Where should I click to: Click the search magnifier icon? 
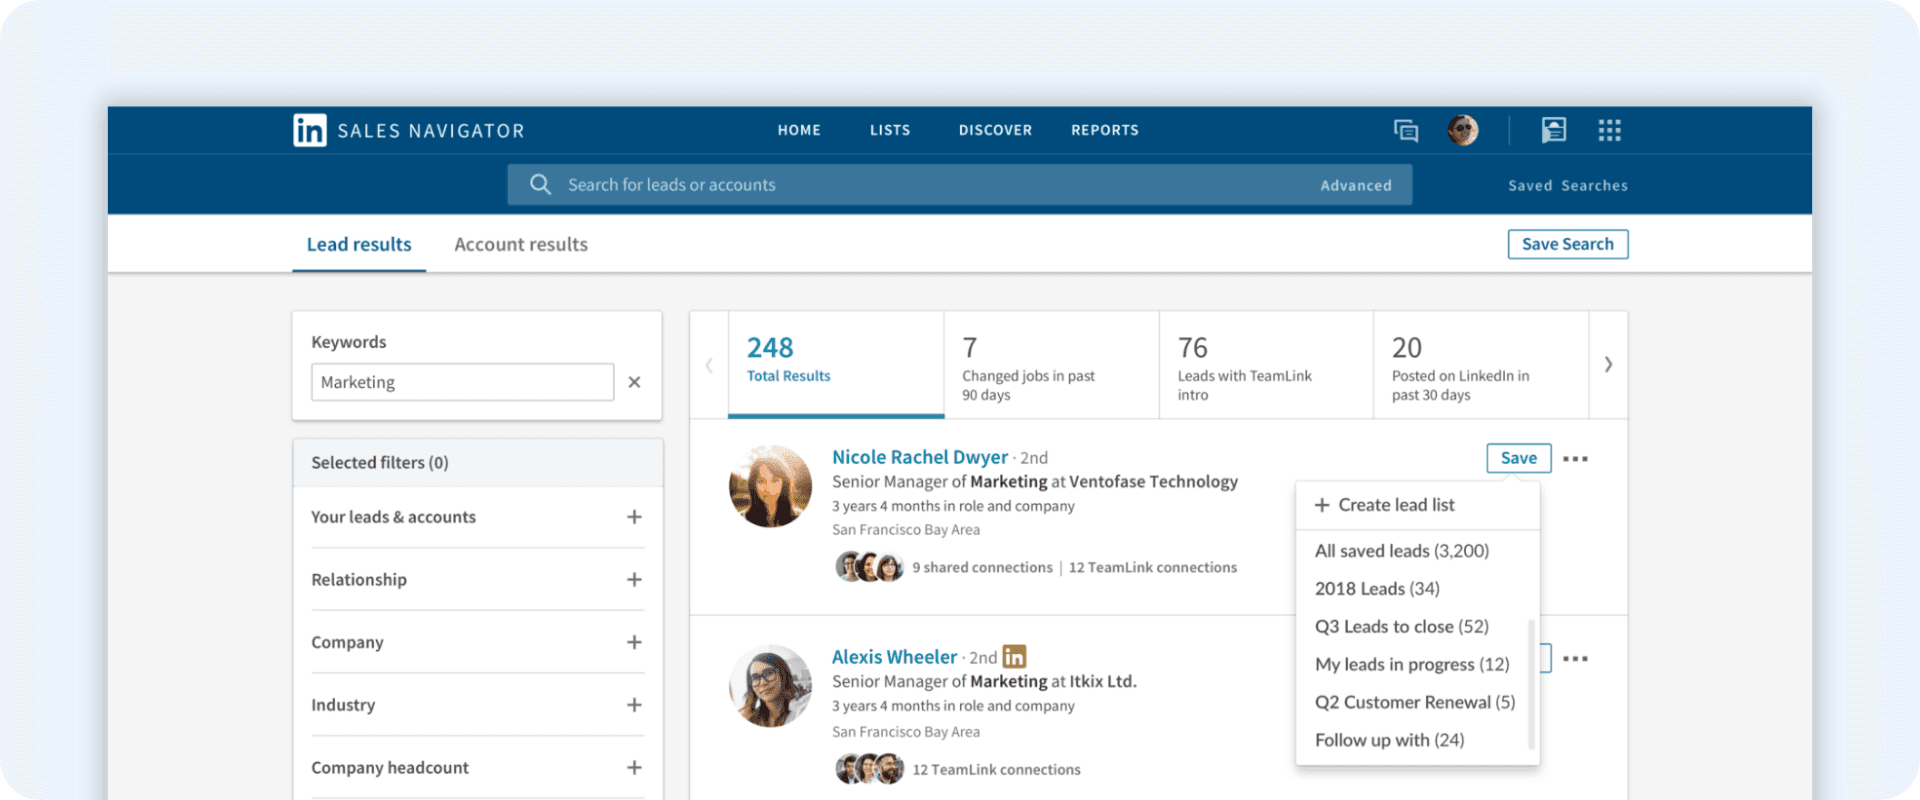tap(540, 185)
